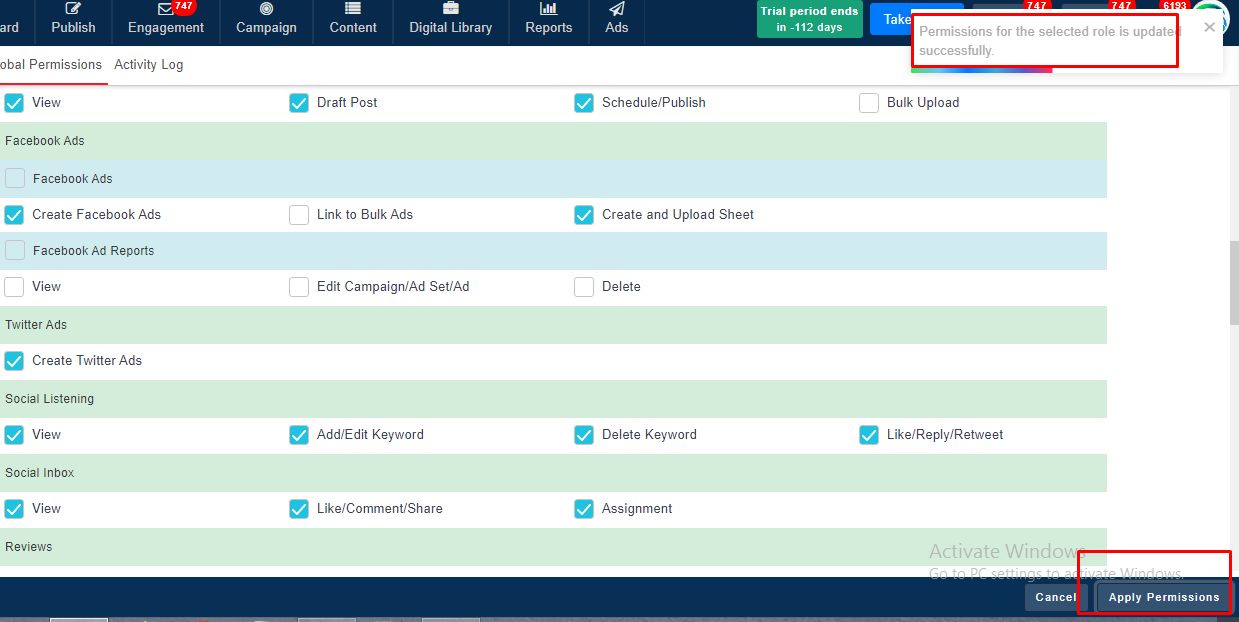1239x622 pixels.
Task: Open the Publish menu icon
Action: (x=73, y=9)
